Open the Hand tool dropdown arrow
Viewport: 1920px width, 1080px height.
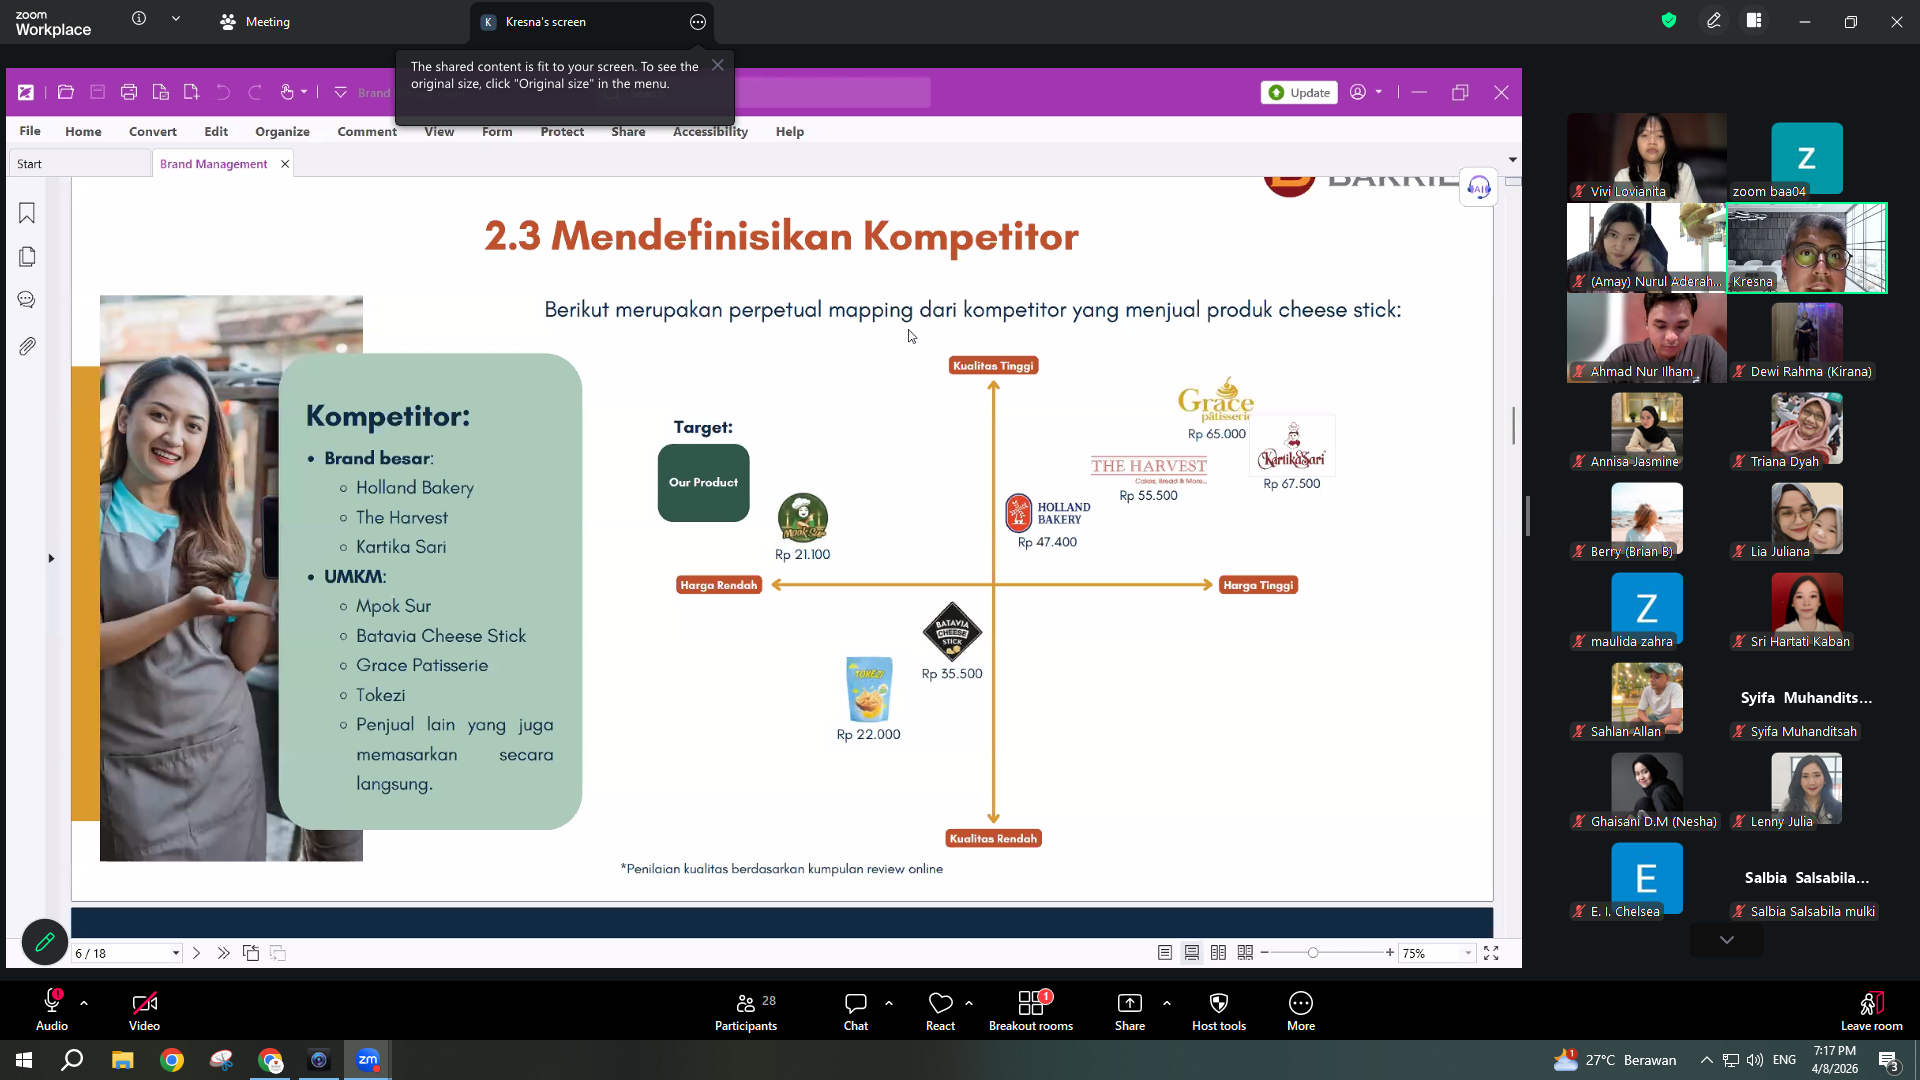coord(304,92)
